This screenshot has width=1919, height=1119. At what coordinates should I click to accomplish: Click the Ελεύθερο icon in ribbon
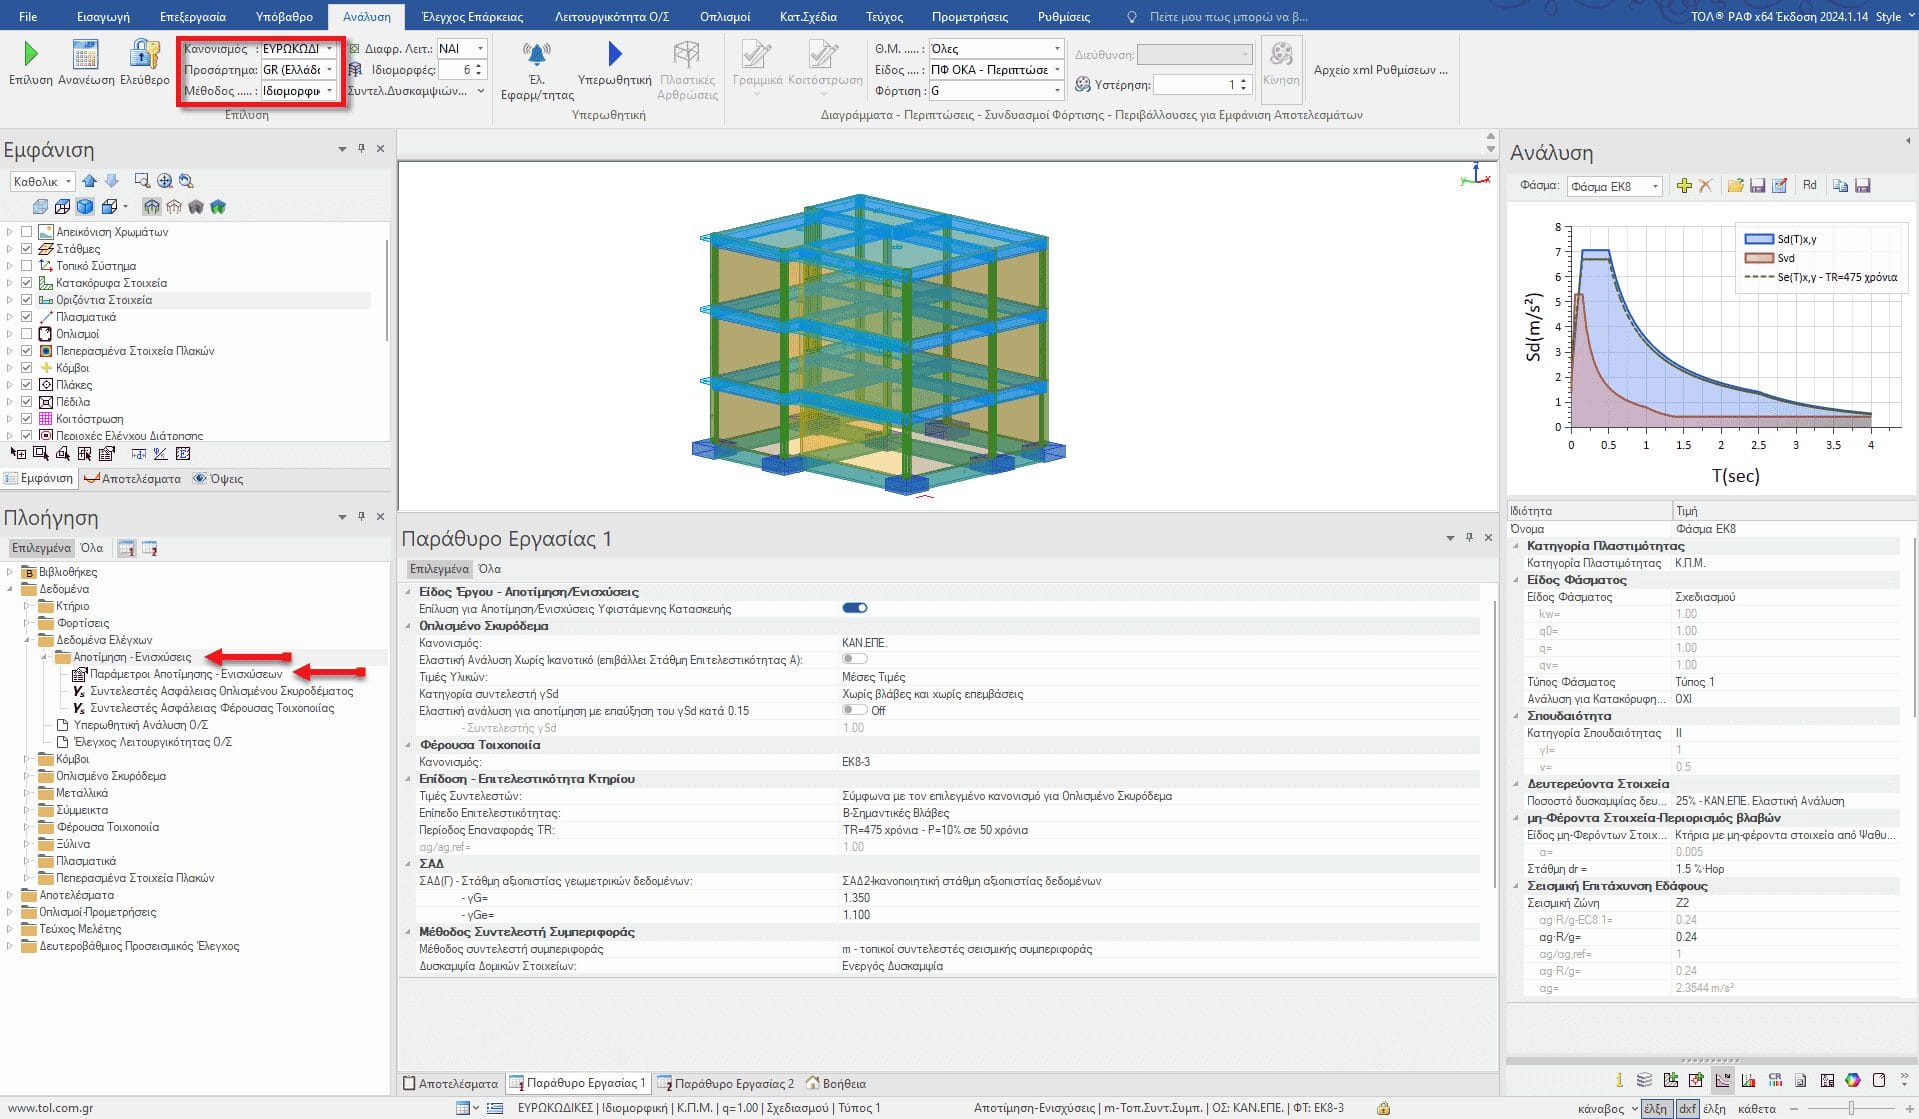pyautogui.click(x=145, y=54)
